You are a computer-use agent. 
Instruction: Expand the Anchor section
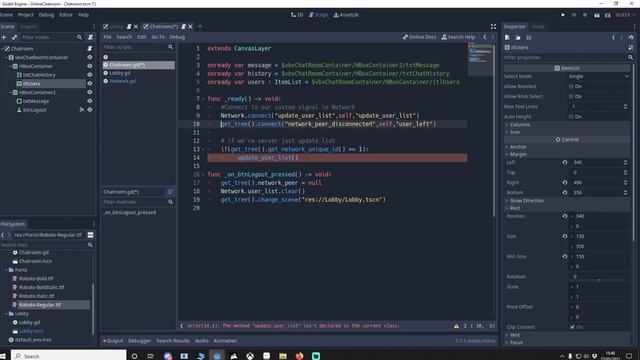click(567, 147)
